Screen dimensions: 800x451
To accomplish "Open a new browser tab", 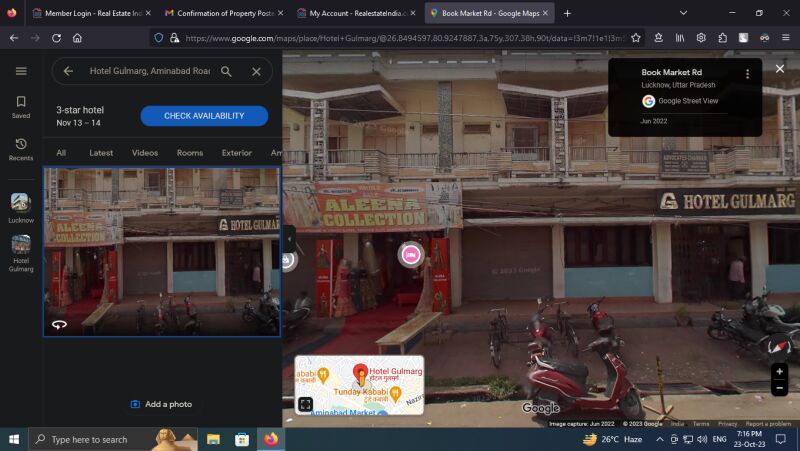I will click(567, 13).
